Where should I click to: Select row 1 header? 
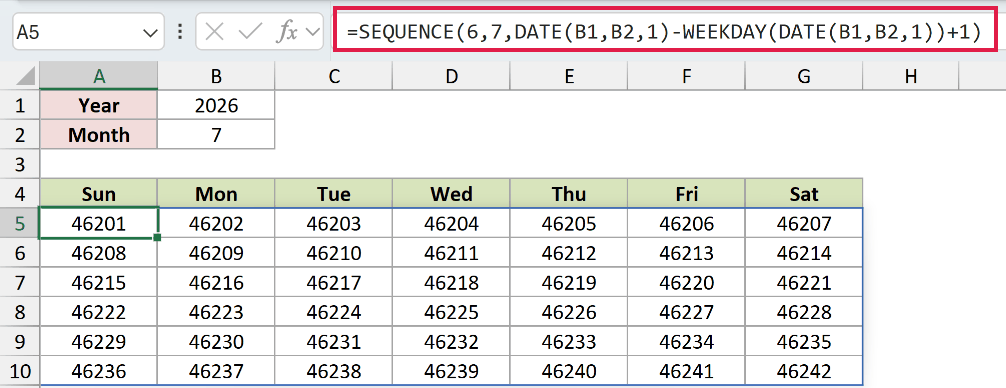point(19,105)
